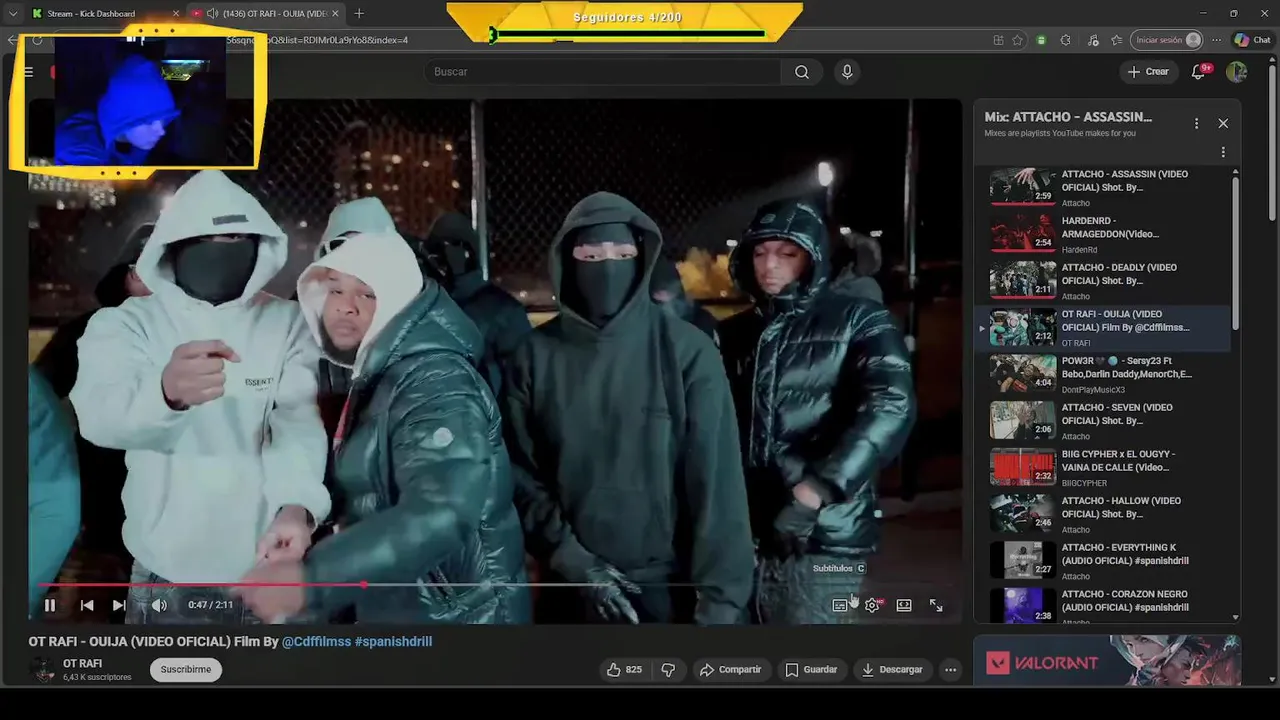Open the YouTube guide hamburger menu
Image resolution: width=1280 pixels, height=720 pixels.
click(29, 72)
